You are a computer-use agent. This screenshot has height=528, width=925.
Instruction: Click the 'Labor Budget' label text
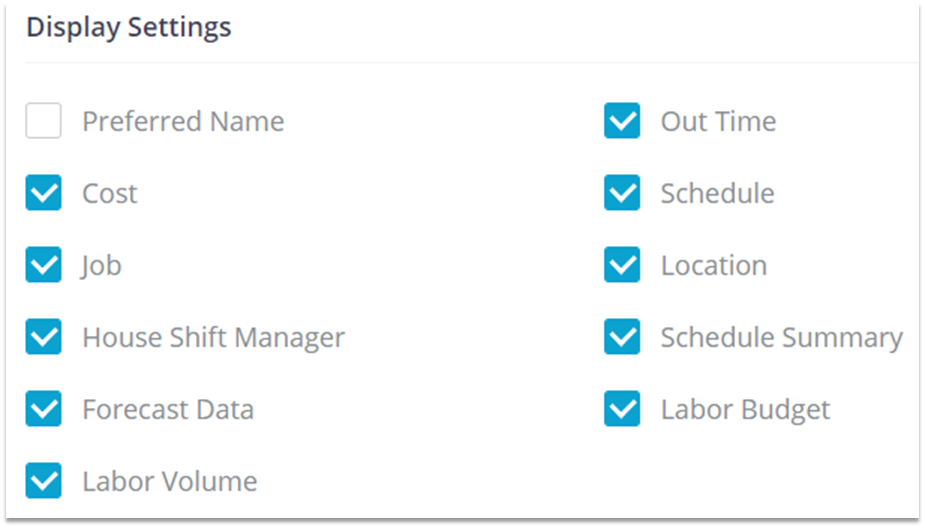coord(745,410)
